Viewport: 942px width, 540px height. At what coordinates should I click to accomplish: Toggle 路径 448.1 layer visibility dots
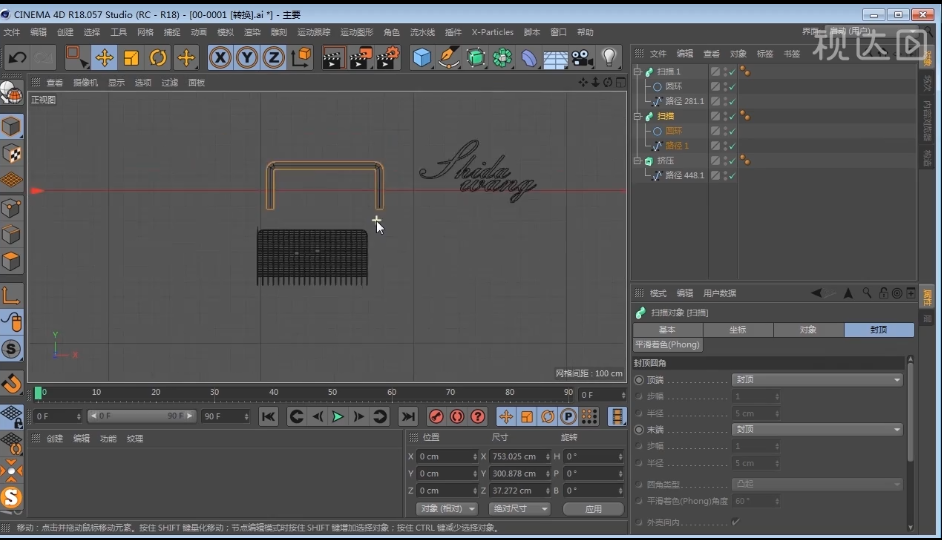pos(725,175)
